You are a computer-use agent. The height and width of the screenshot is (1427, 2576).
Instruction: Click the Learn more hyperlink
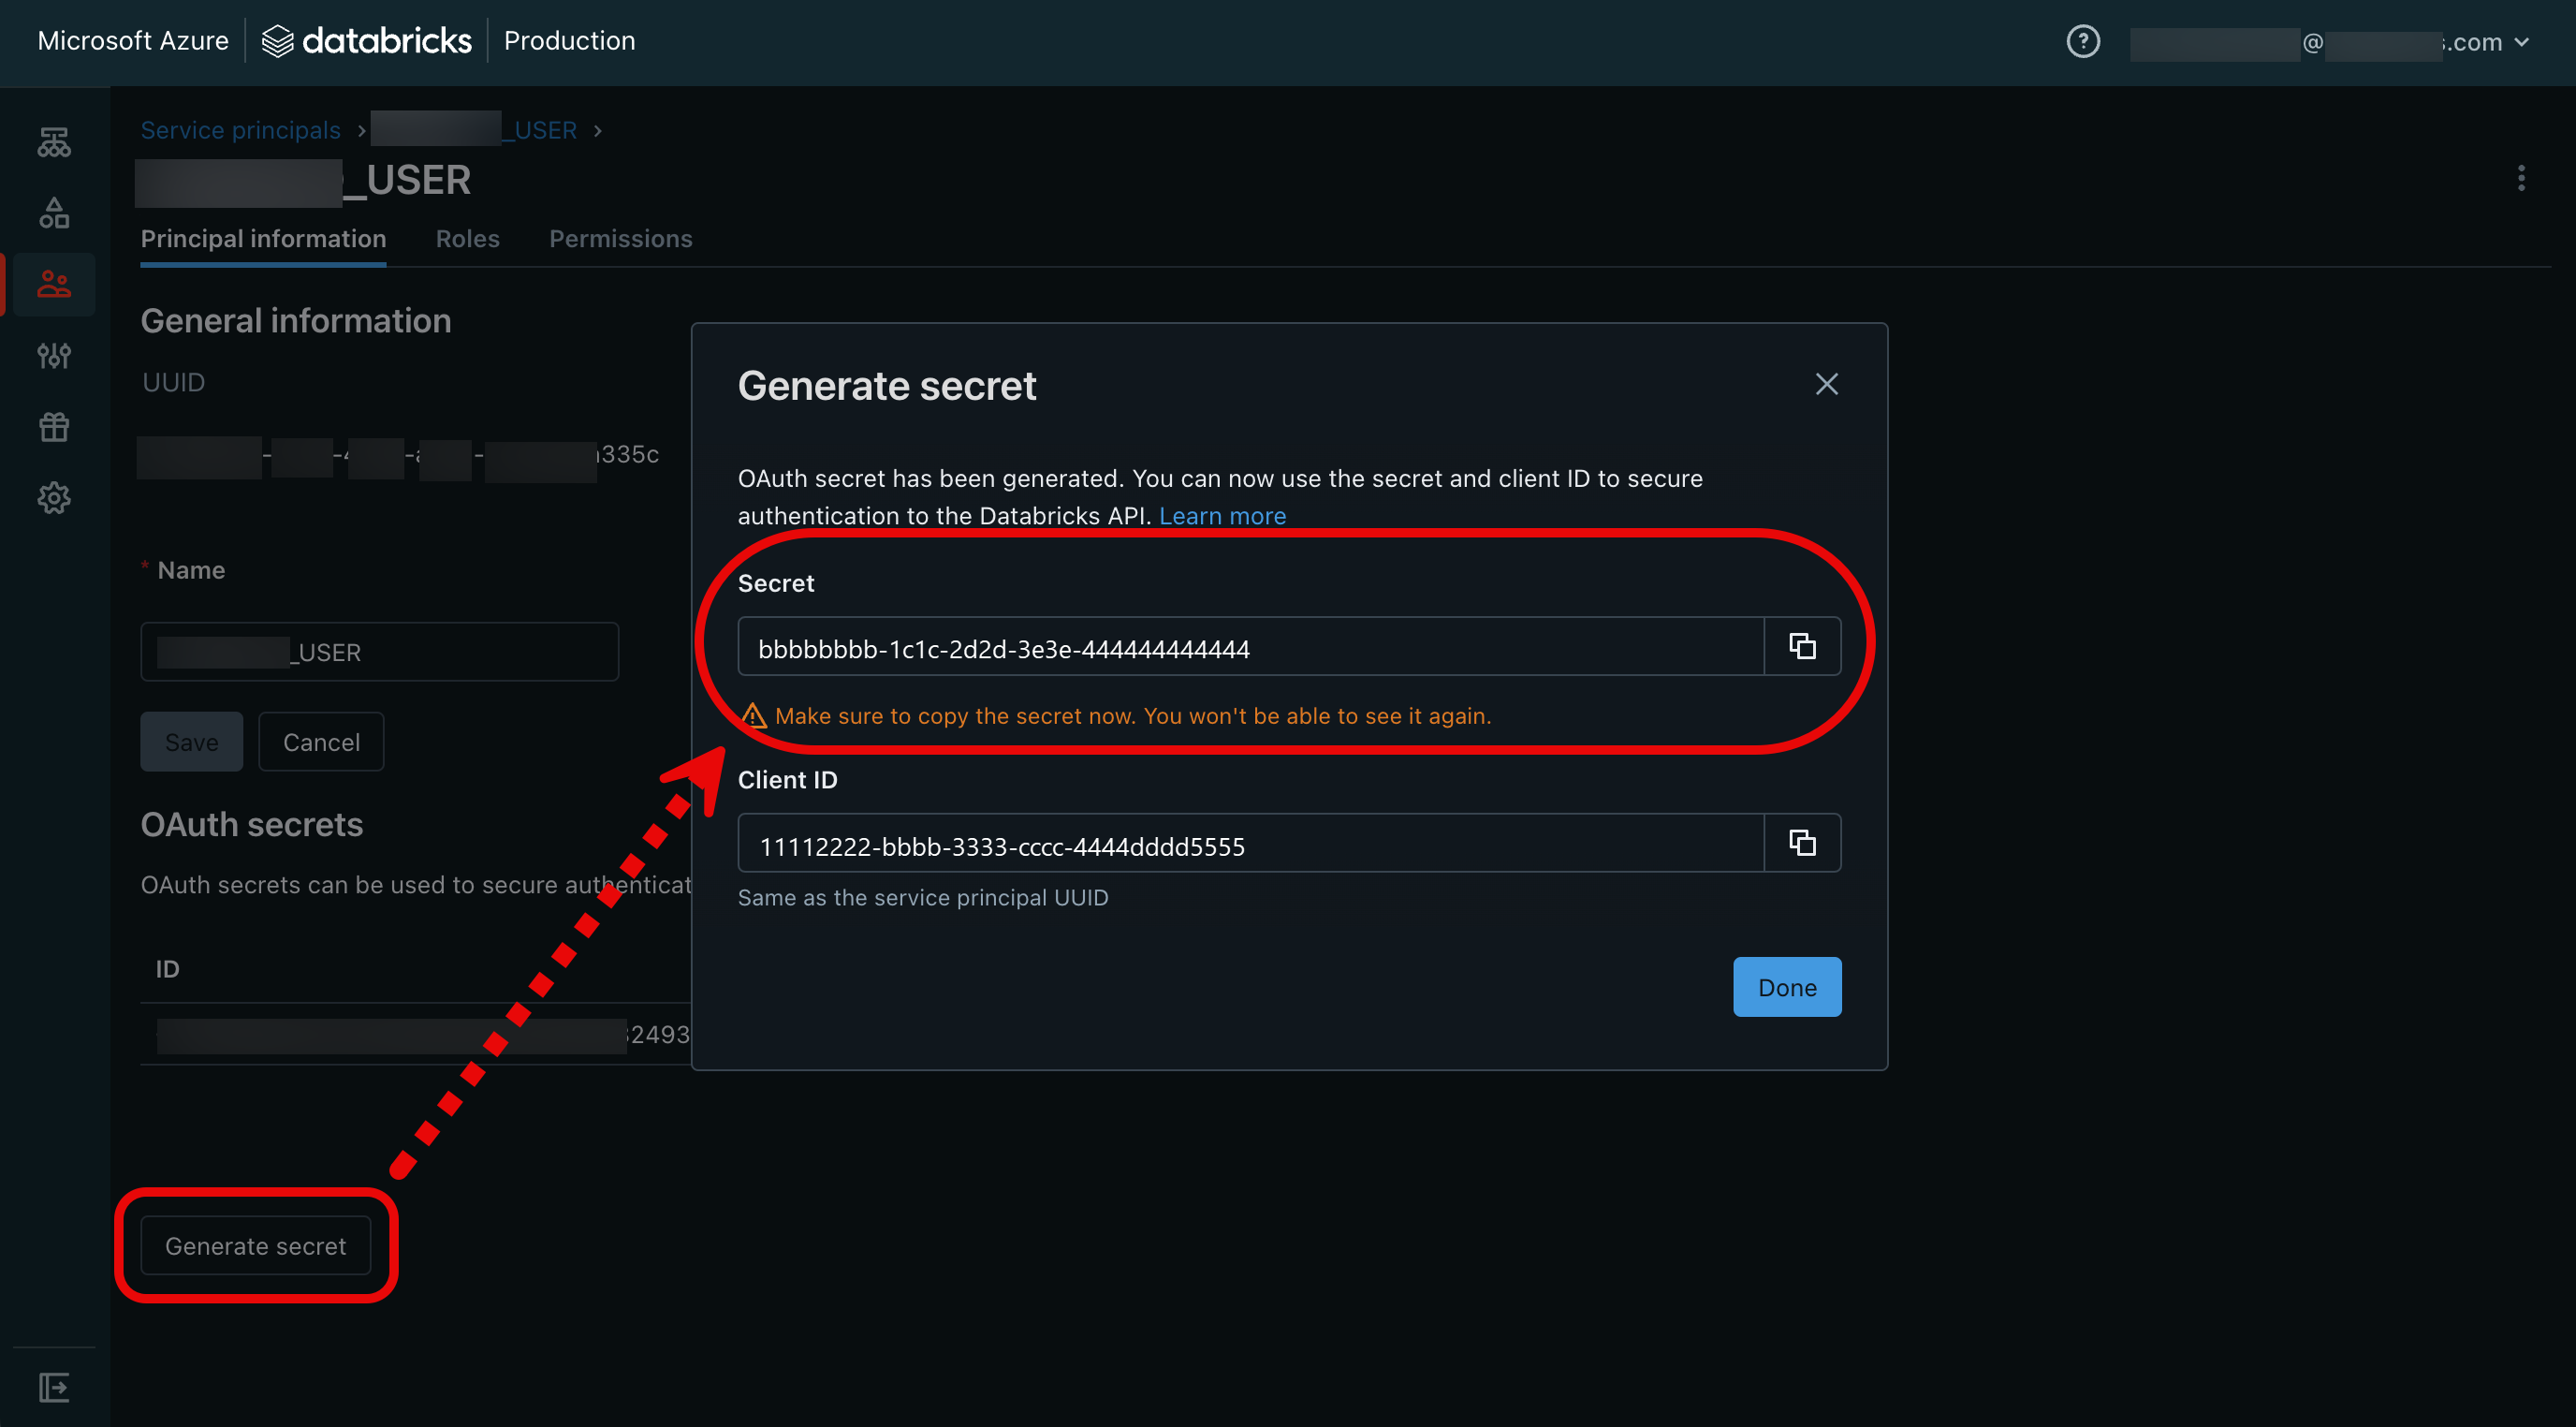1222,515
